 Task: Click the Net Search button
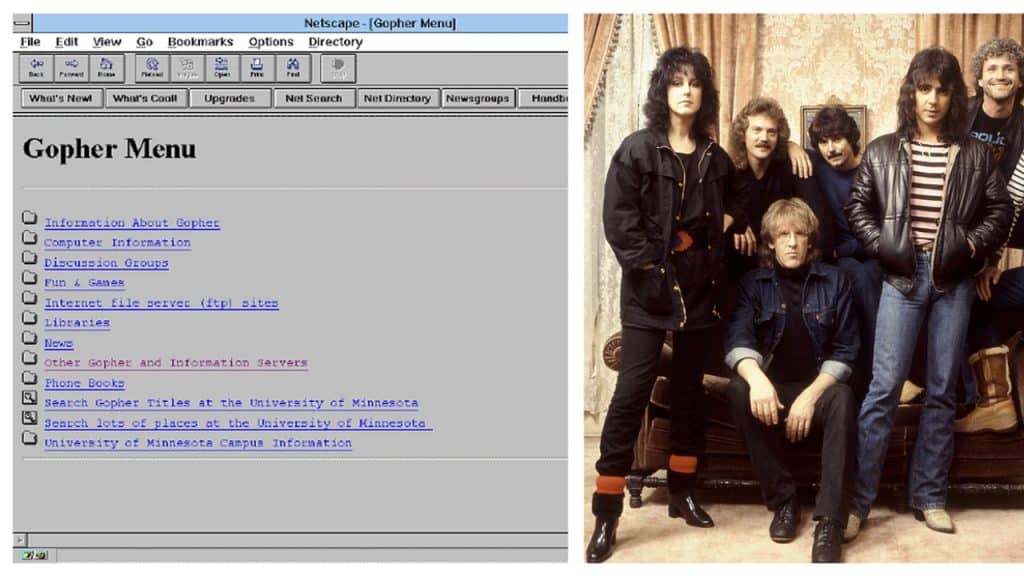tap(313, 99)
